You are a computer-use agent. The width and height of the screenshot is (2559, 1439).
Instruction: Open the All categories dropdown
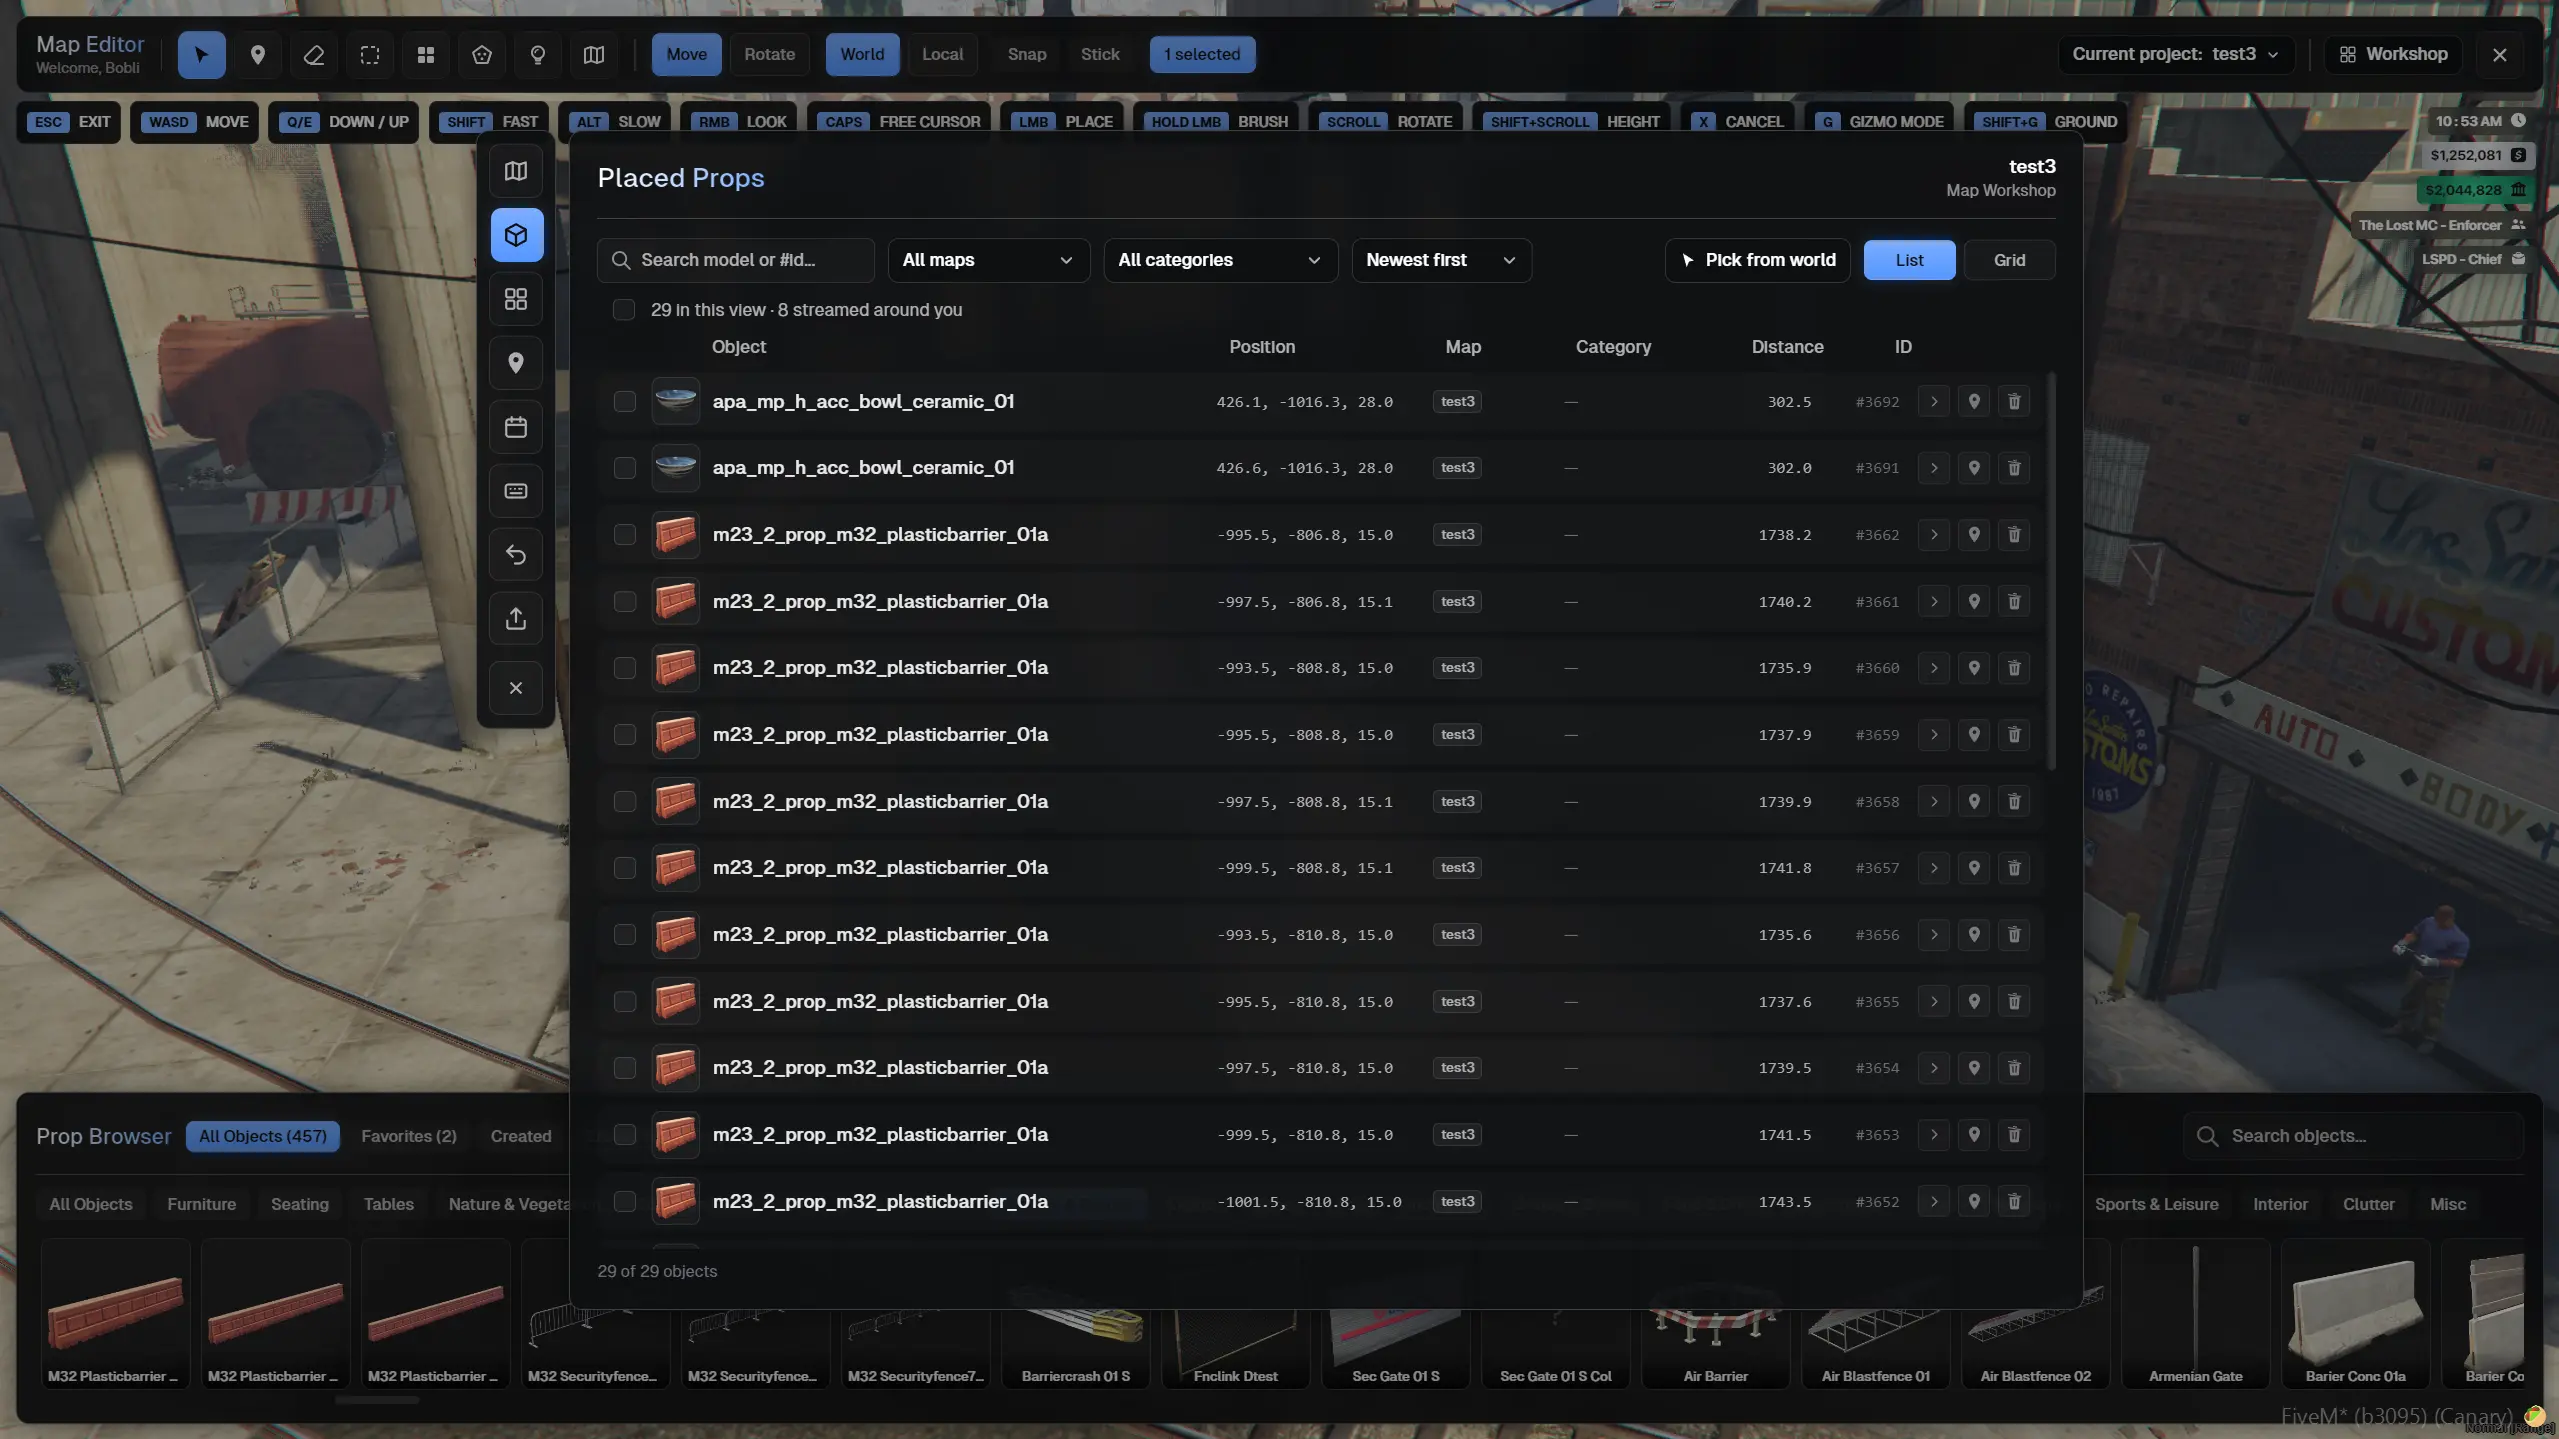coord(1220,260)
